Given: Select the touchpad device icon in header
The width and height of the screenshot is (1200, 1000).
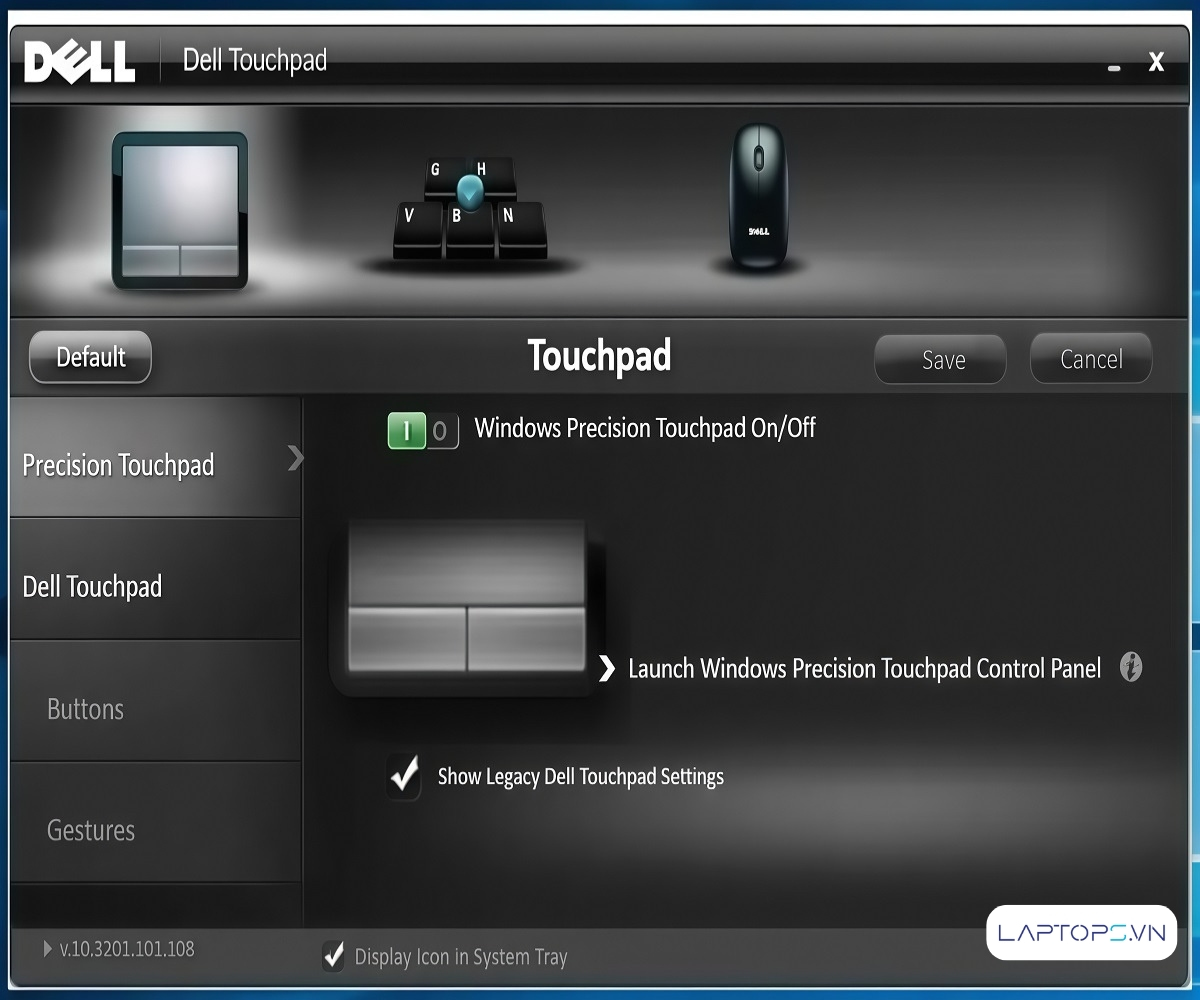Looking at the screenshot, I should 180,210.
